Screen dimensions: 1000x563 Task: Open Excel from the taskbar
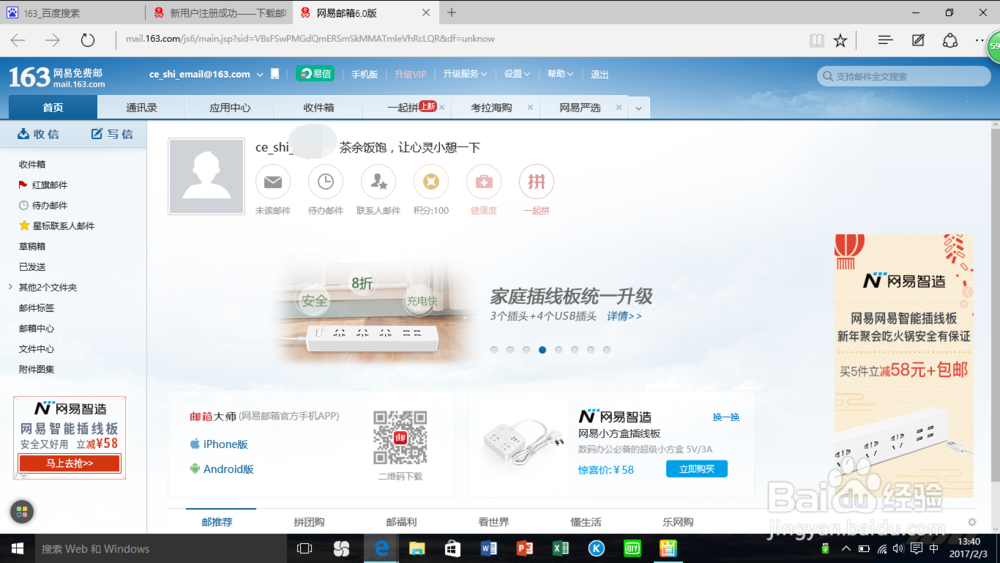point(561,548)
